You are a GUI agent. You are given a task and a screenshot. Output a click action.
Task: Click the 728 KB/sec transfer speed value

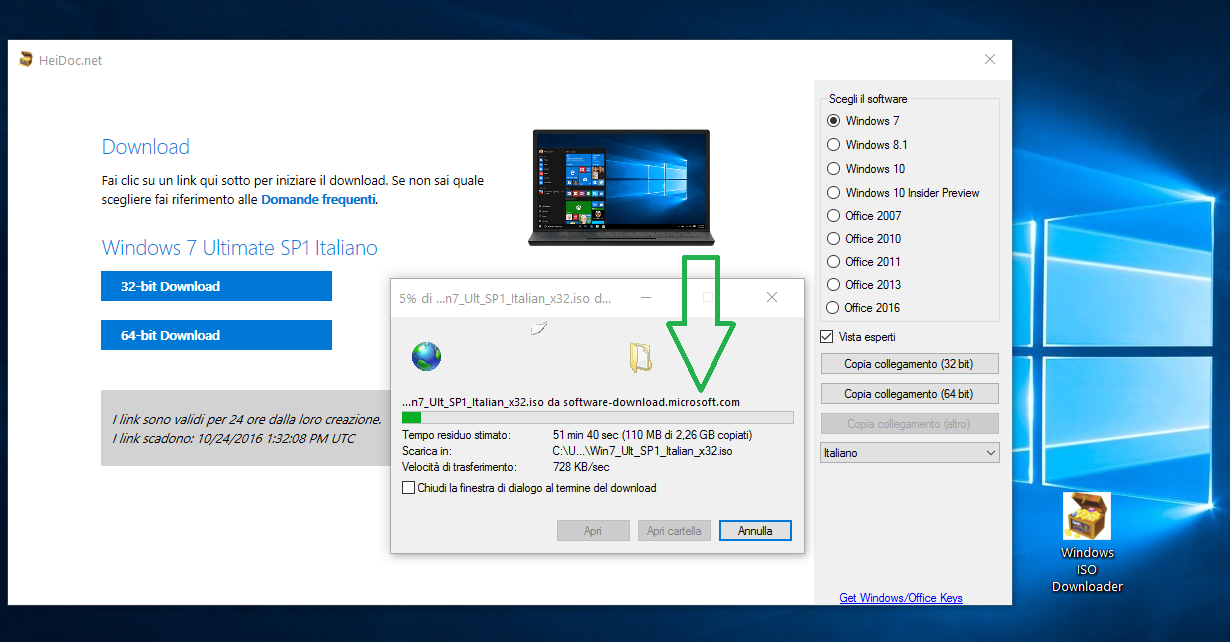[x=581, y=467]
